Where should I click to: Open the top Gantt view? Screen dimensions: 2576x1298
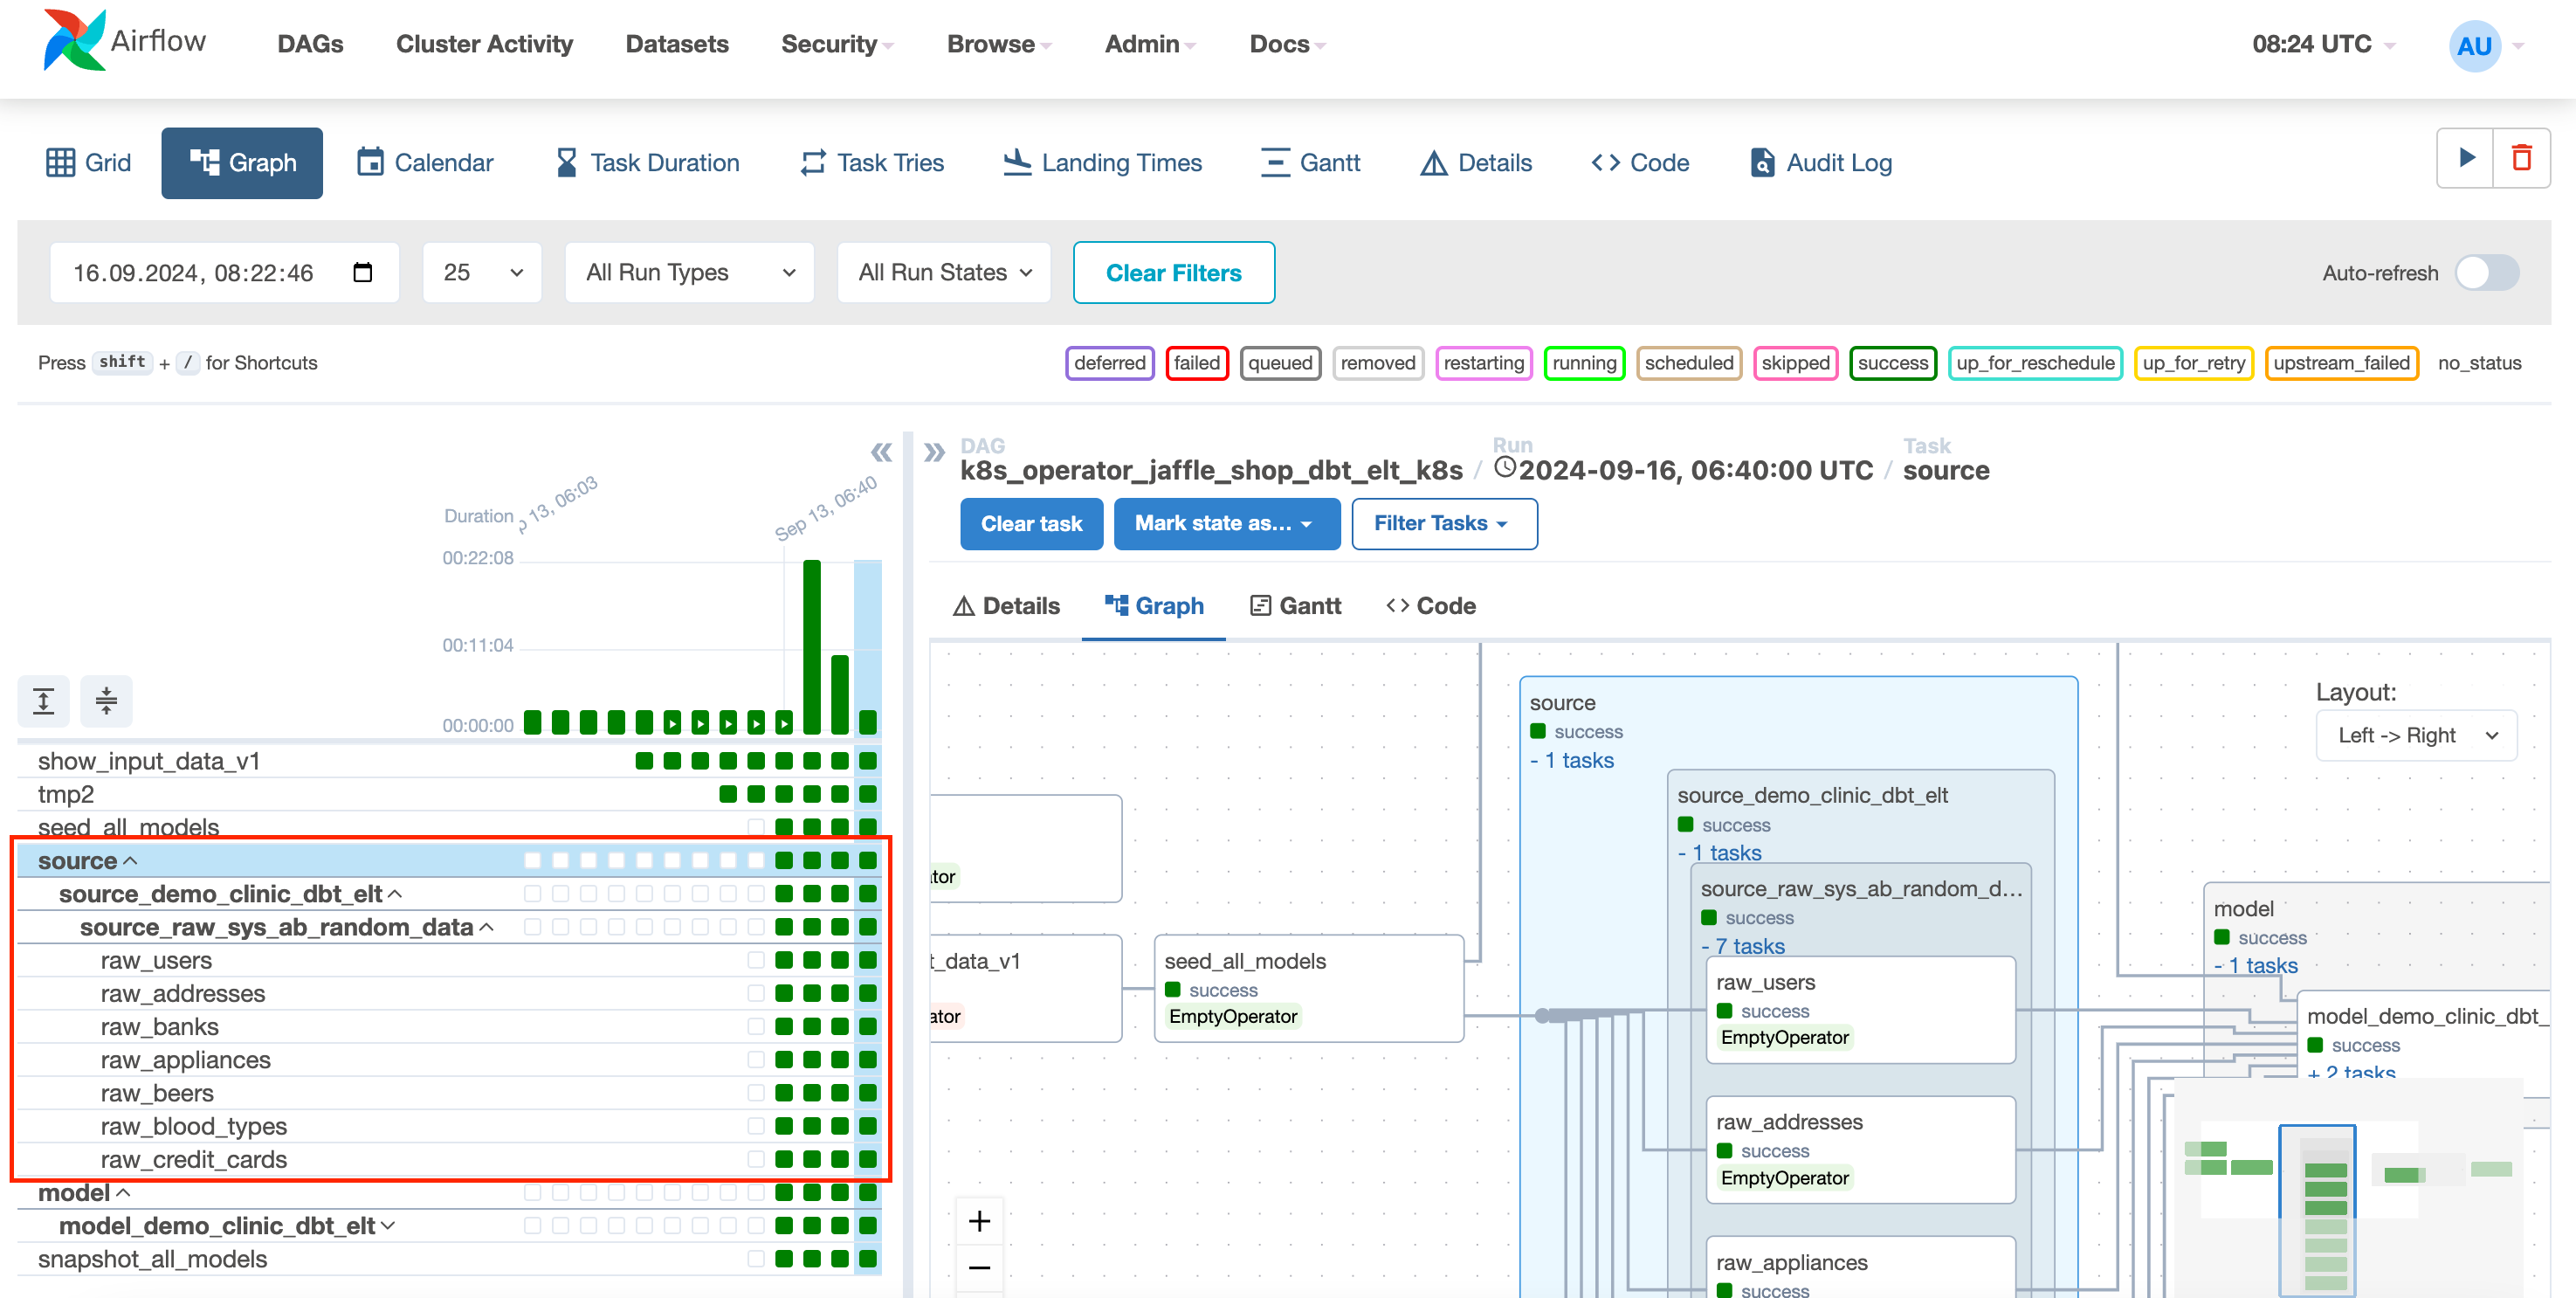click(x=1311, y=163)
